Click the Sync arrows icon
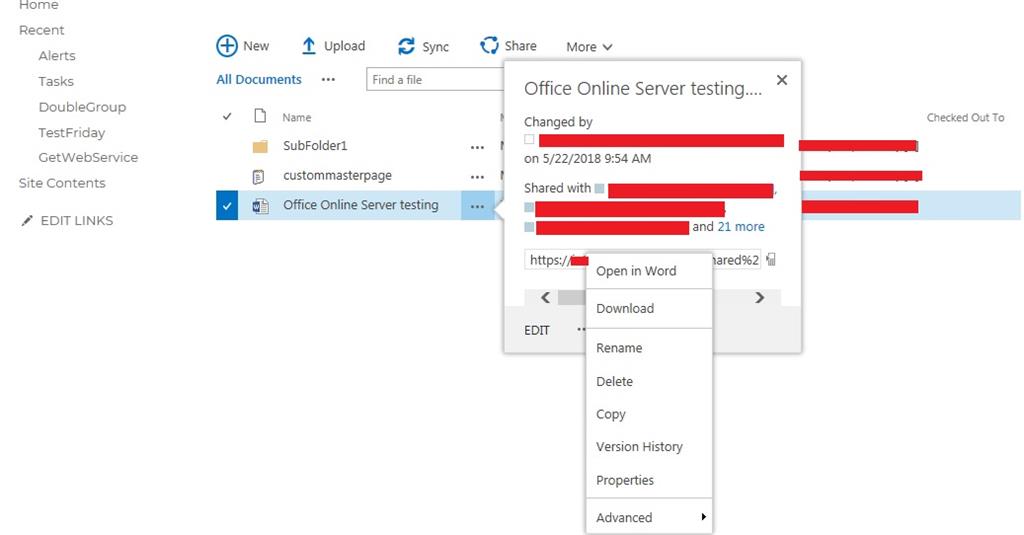Viewport: 1024px width, 535px height. pos(406,46)
